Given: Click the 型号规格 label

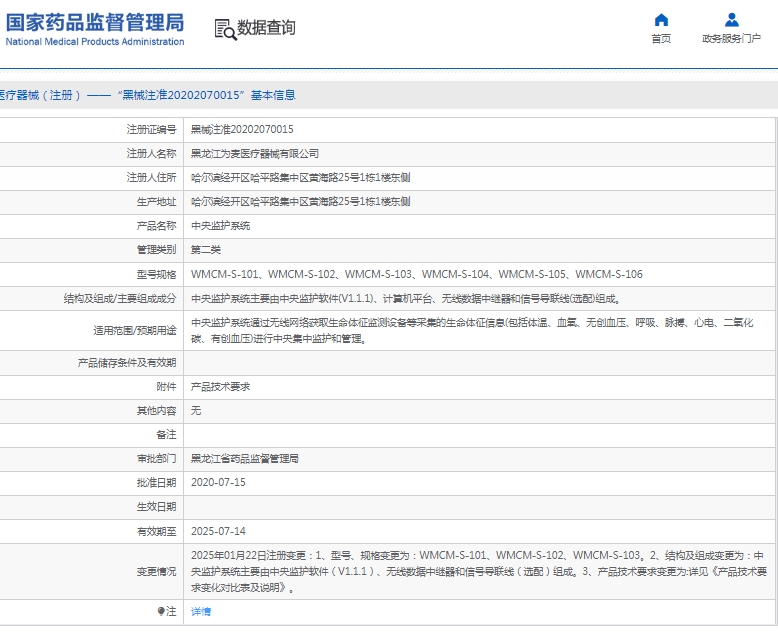Looking at the screenshot, I should click(156, 274).
